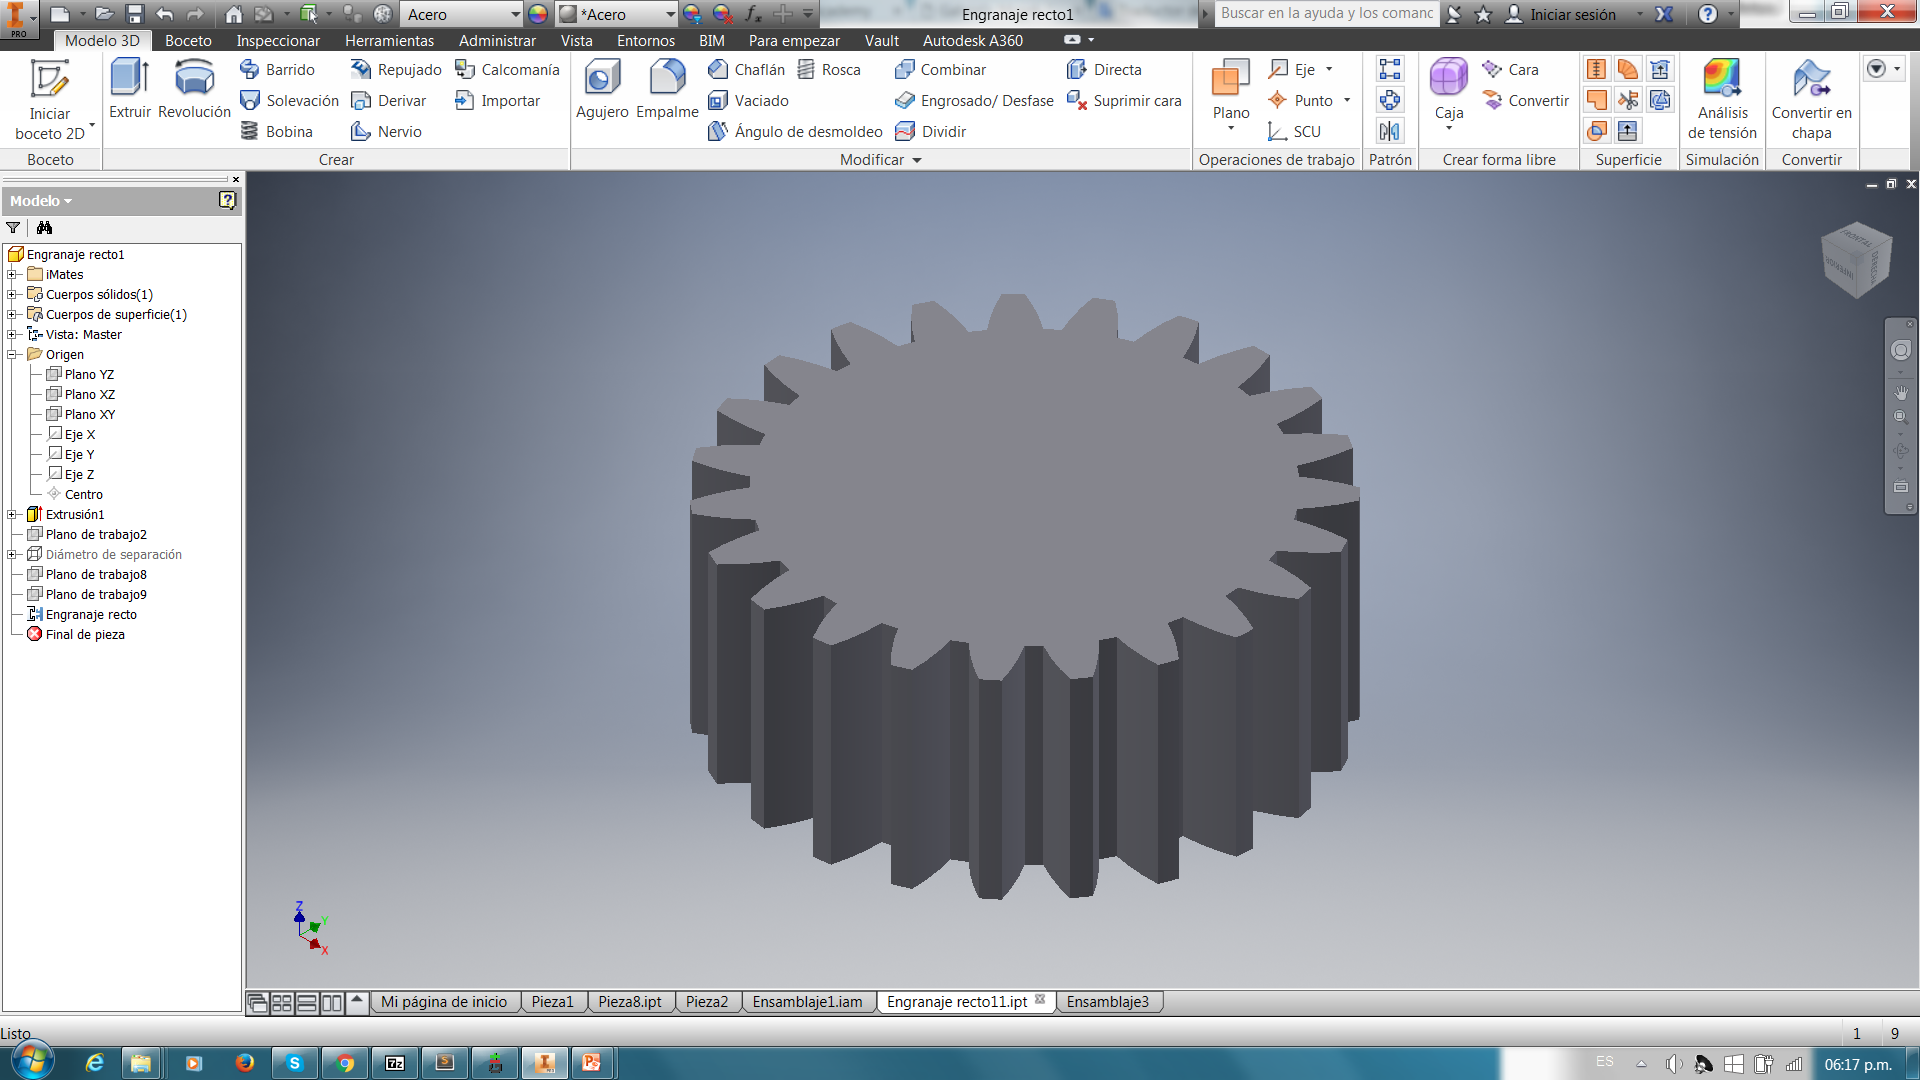Click the ViewCube in the viewport
The height and width of the screenshot is (1080, 1920).
(x=1856, y=260)
